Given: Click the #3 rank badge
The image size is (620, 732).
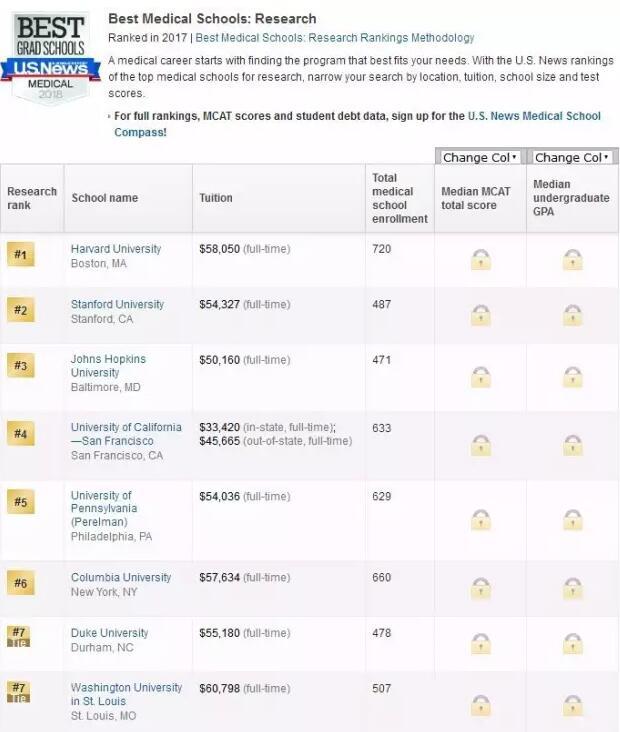Looking at the screenshot, I should tap(21, 365).
